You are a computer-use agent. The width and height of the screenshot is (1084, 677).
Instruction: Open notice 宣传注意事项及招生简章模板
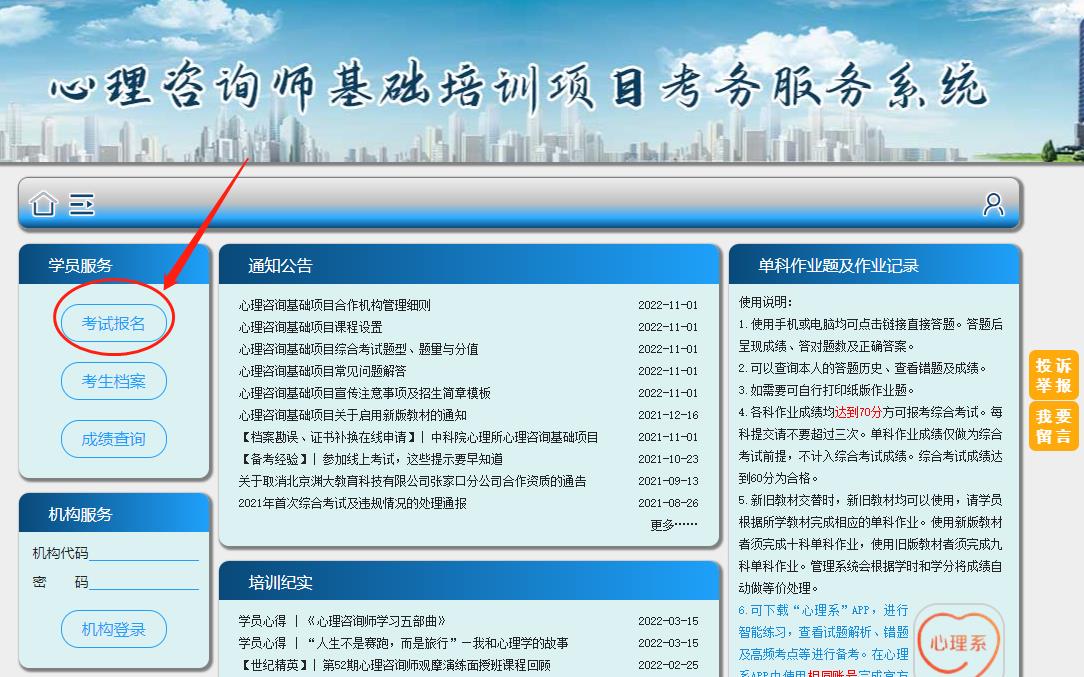364,393
